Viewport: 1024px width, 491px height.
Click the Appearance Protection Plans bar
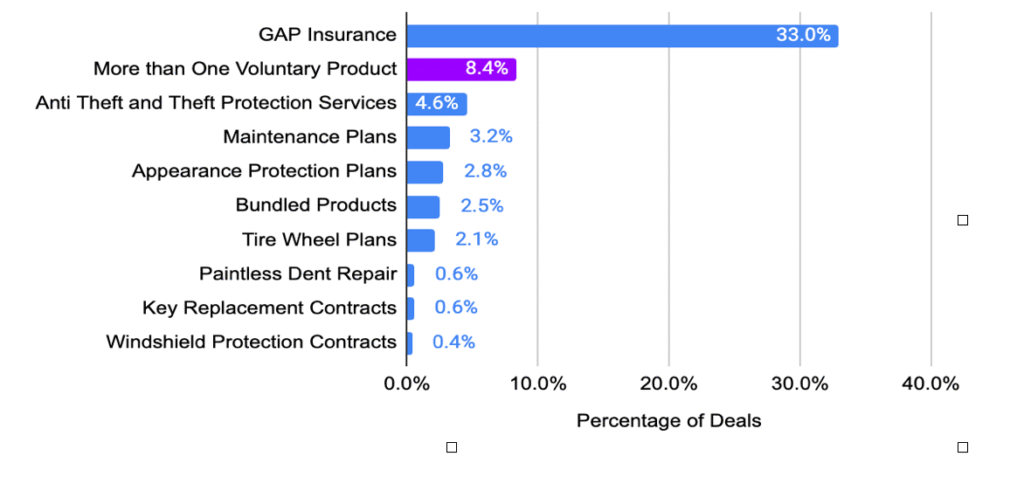point(425,171)
